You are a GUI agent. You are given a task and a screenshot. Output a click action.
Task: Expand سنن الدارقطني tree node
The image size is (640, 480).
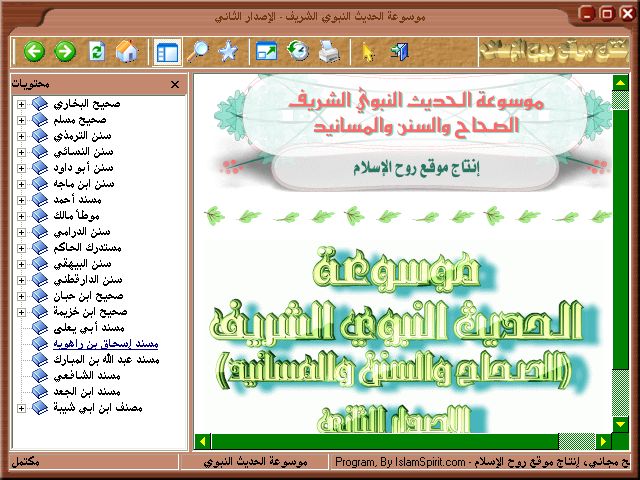click(x=21, y=280)
